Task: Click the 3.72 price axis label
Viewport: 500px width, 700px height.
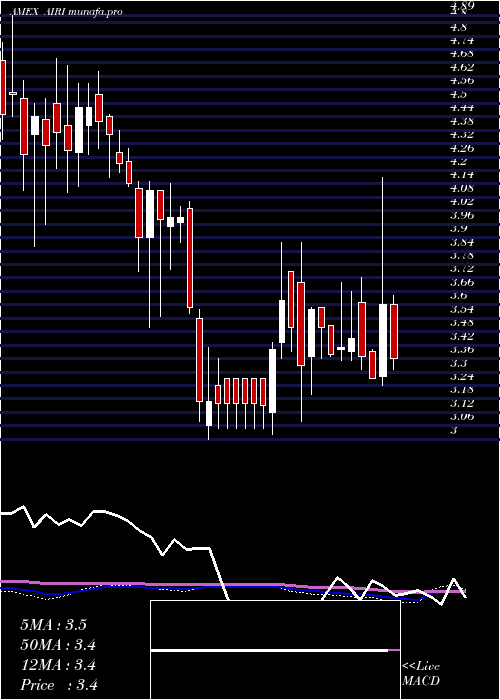Action: (x=462, y=269)
